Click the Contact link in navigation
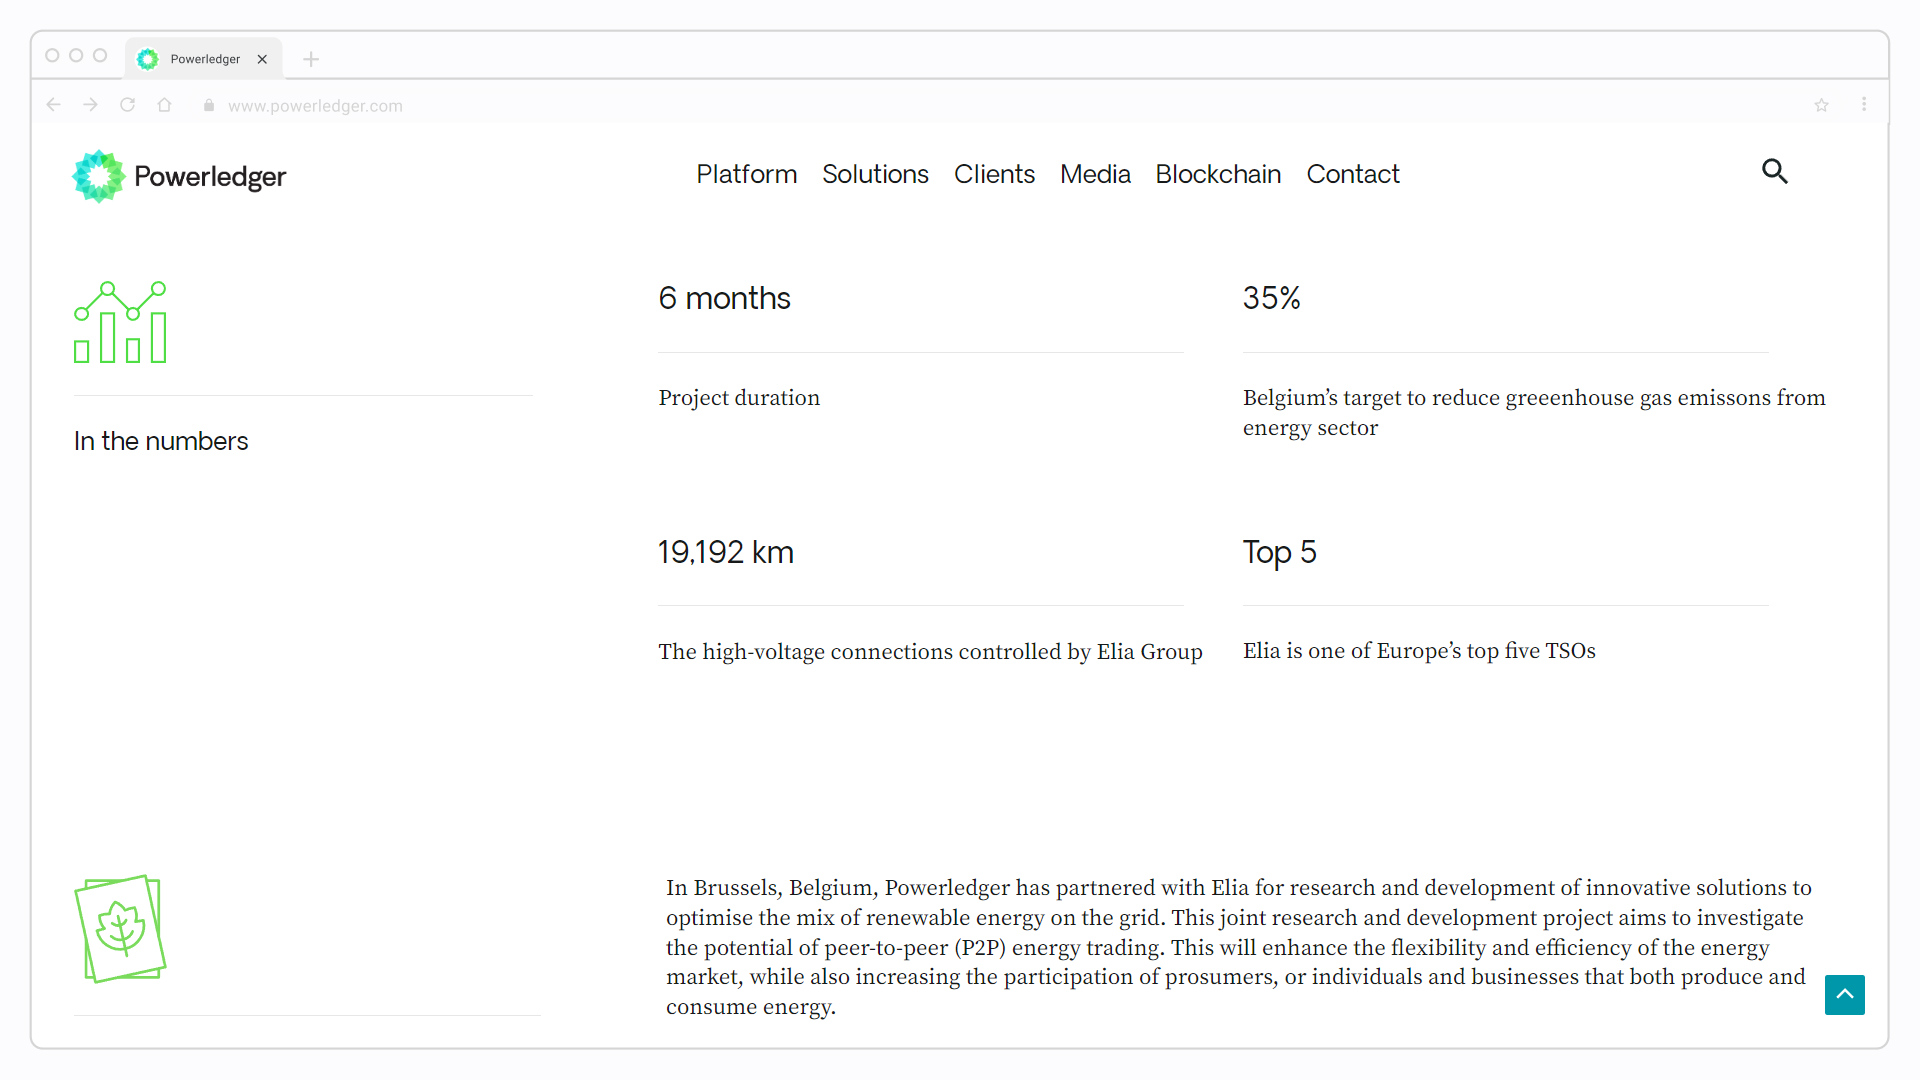 click(x=1353, y=174)
